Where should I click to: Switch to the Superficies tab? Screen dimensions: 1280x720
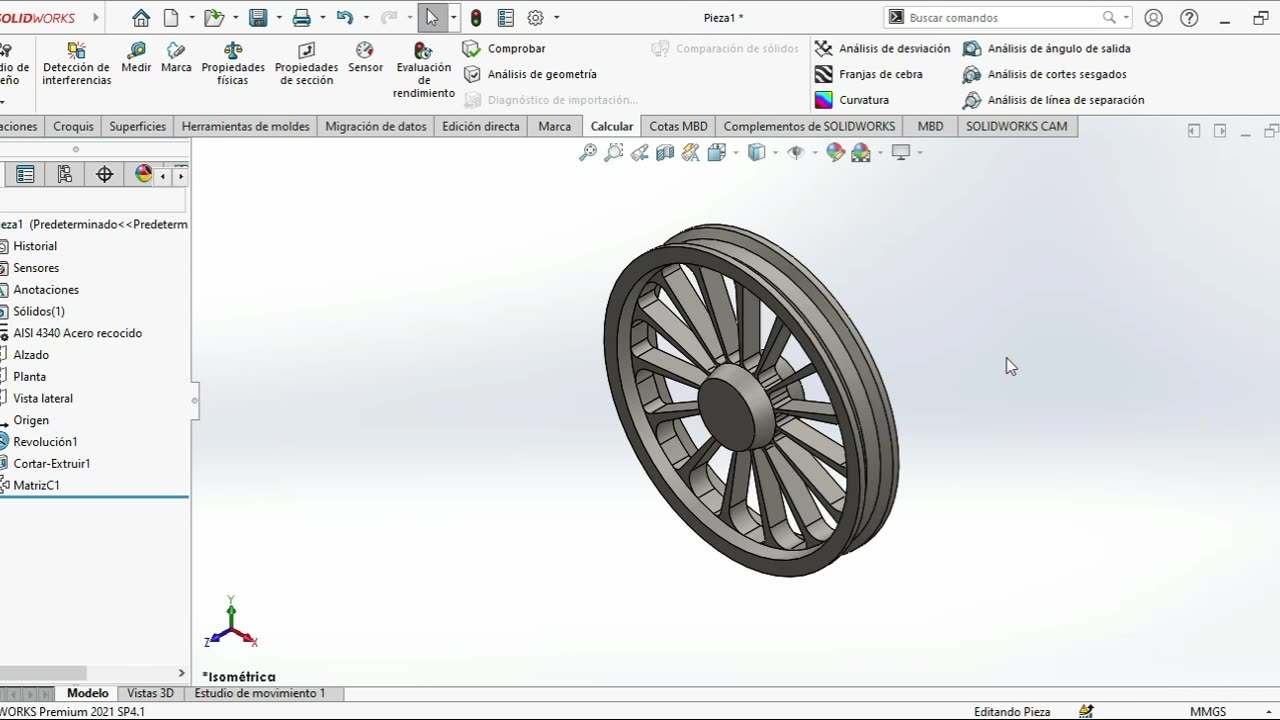(x=137, y=126)
